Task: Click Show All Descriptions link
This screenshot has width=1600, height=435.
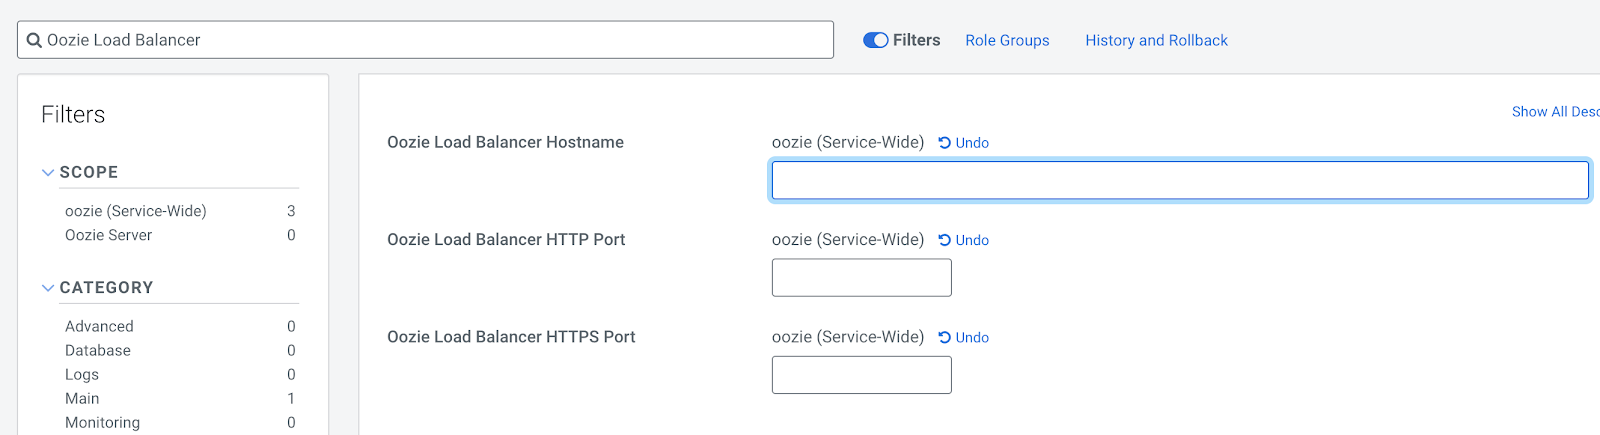Action: (1554, 112)
